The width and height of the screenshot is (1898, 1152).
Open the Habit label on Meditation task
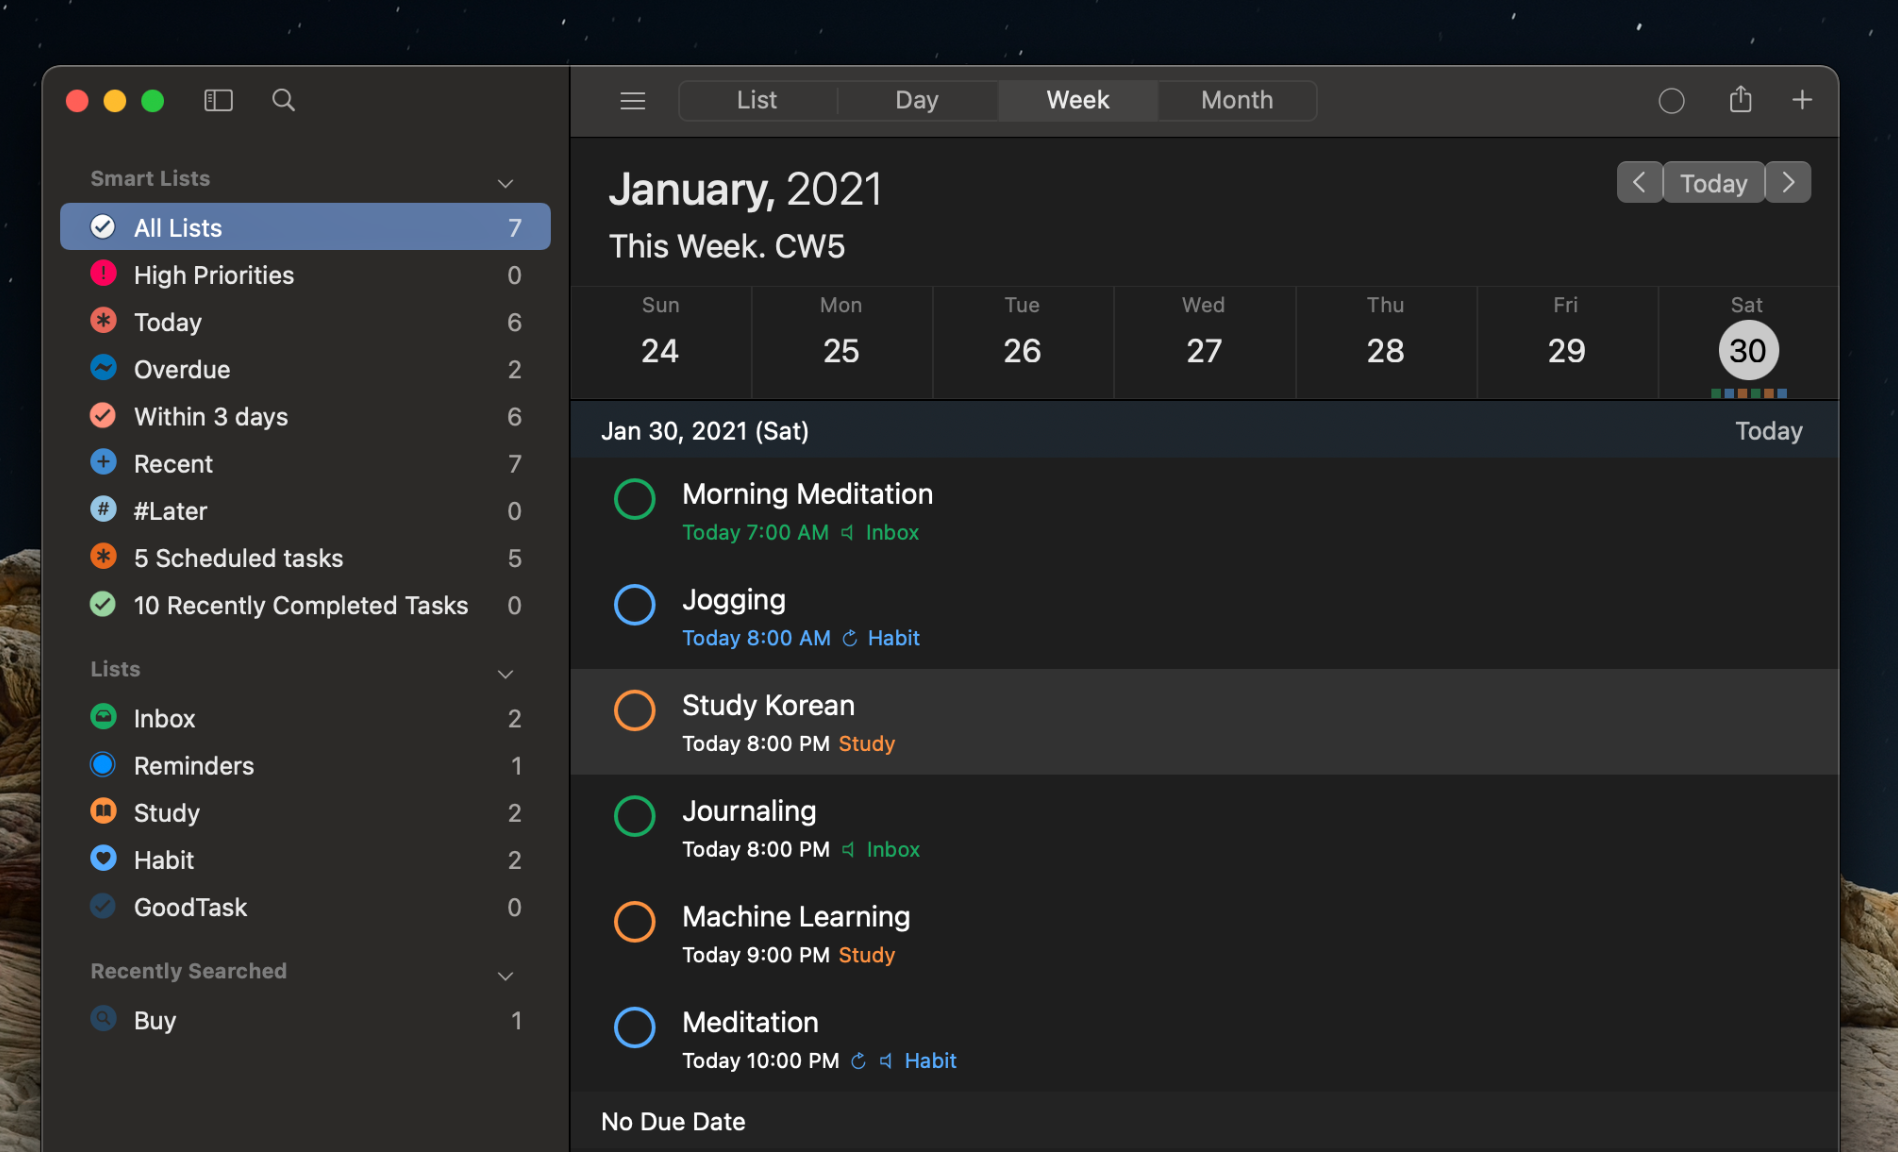[x=929, y=1060]
